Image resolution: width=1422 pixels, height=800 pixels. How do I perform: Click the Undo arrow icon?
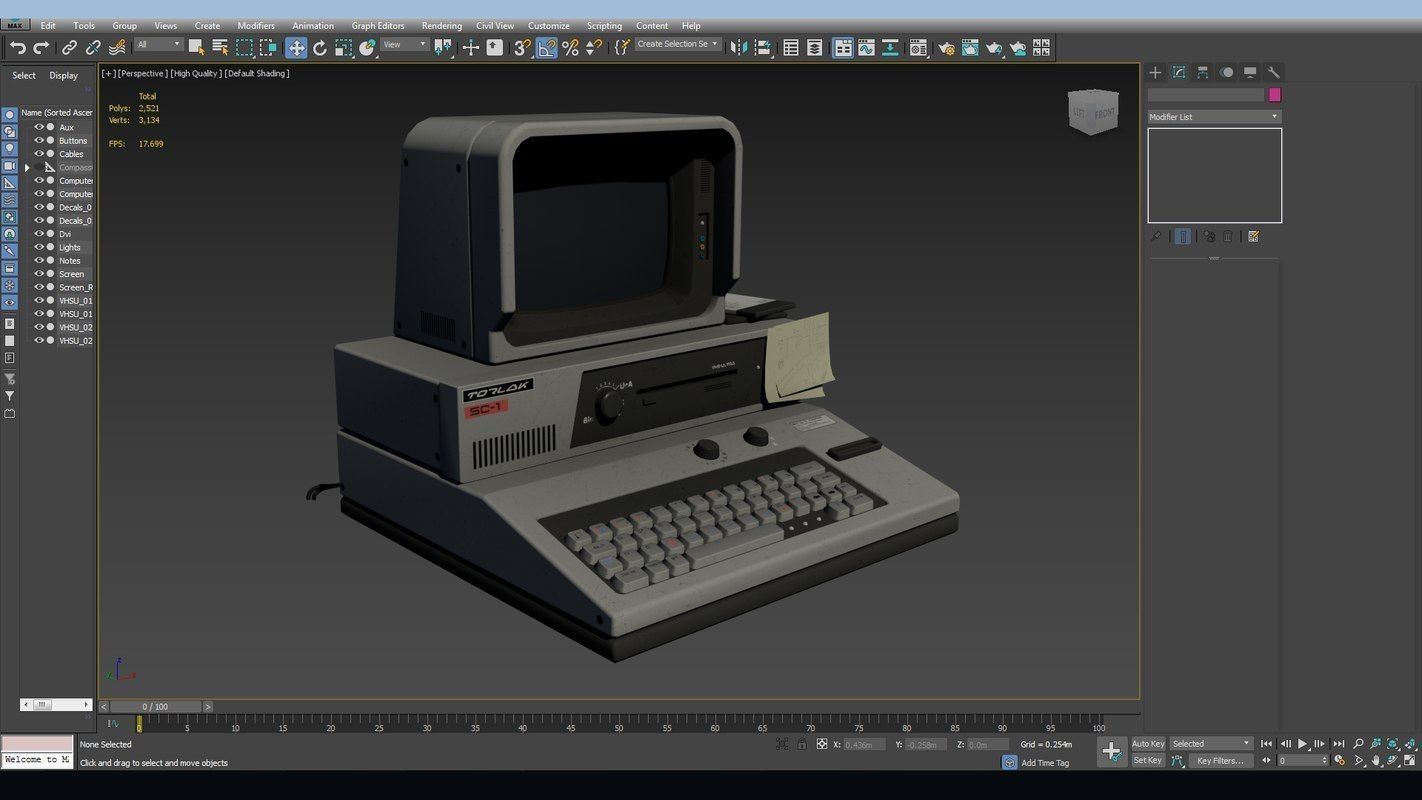click(x=17, y=47)
